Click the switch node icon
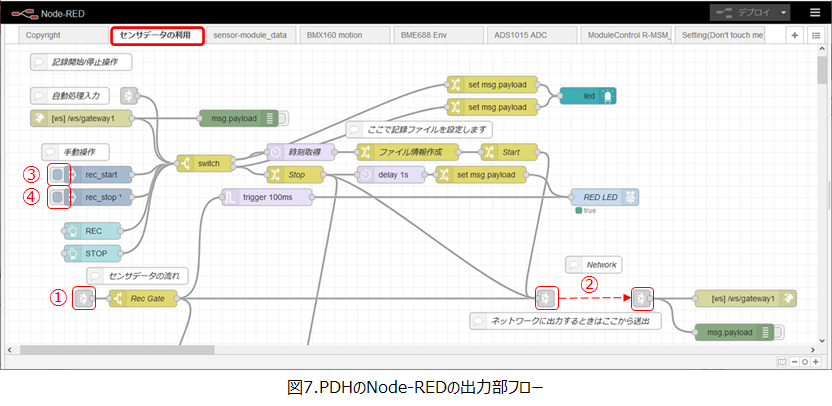Viewport: 832px width, 406px height. click(186, 163)
